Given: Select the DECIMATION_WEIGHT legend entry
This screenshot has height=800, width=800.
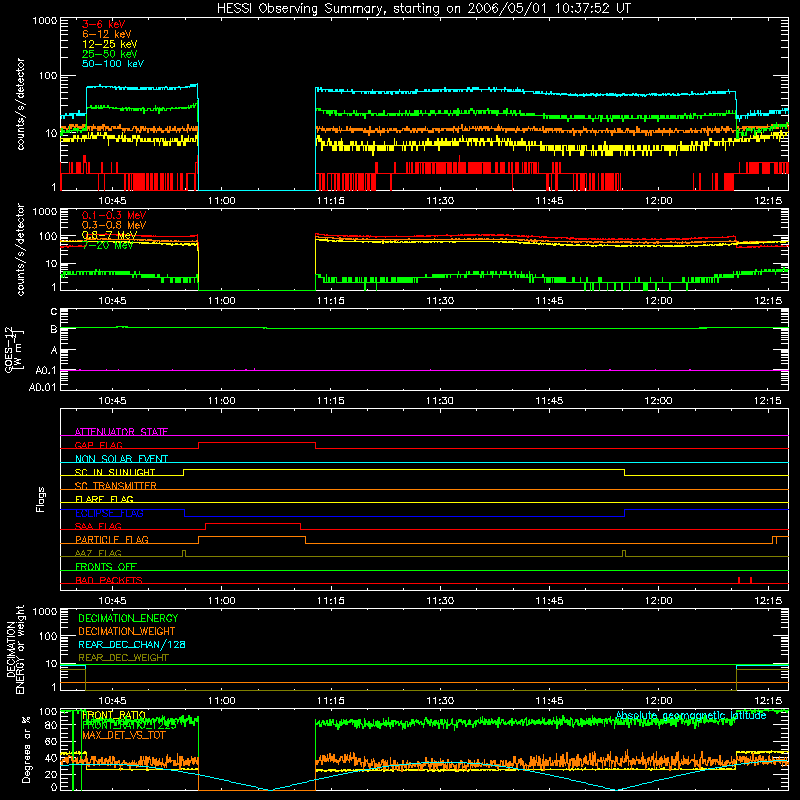Looking at the screenshot, I should click(x=127, y=631).
